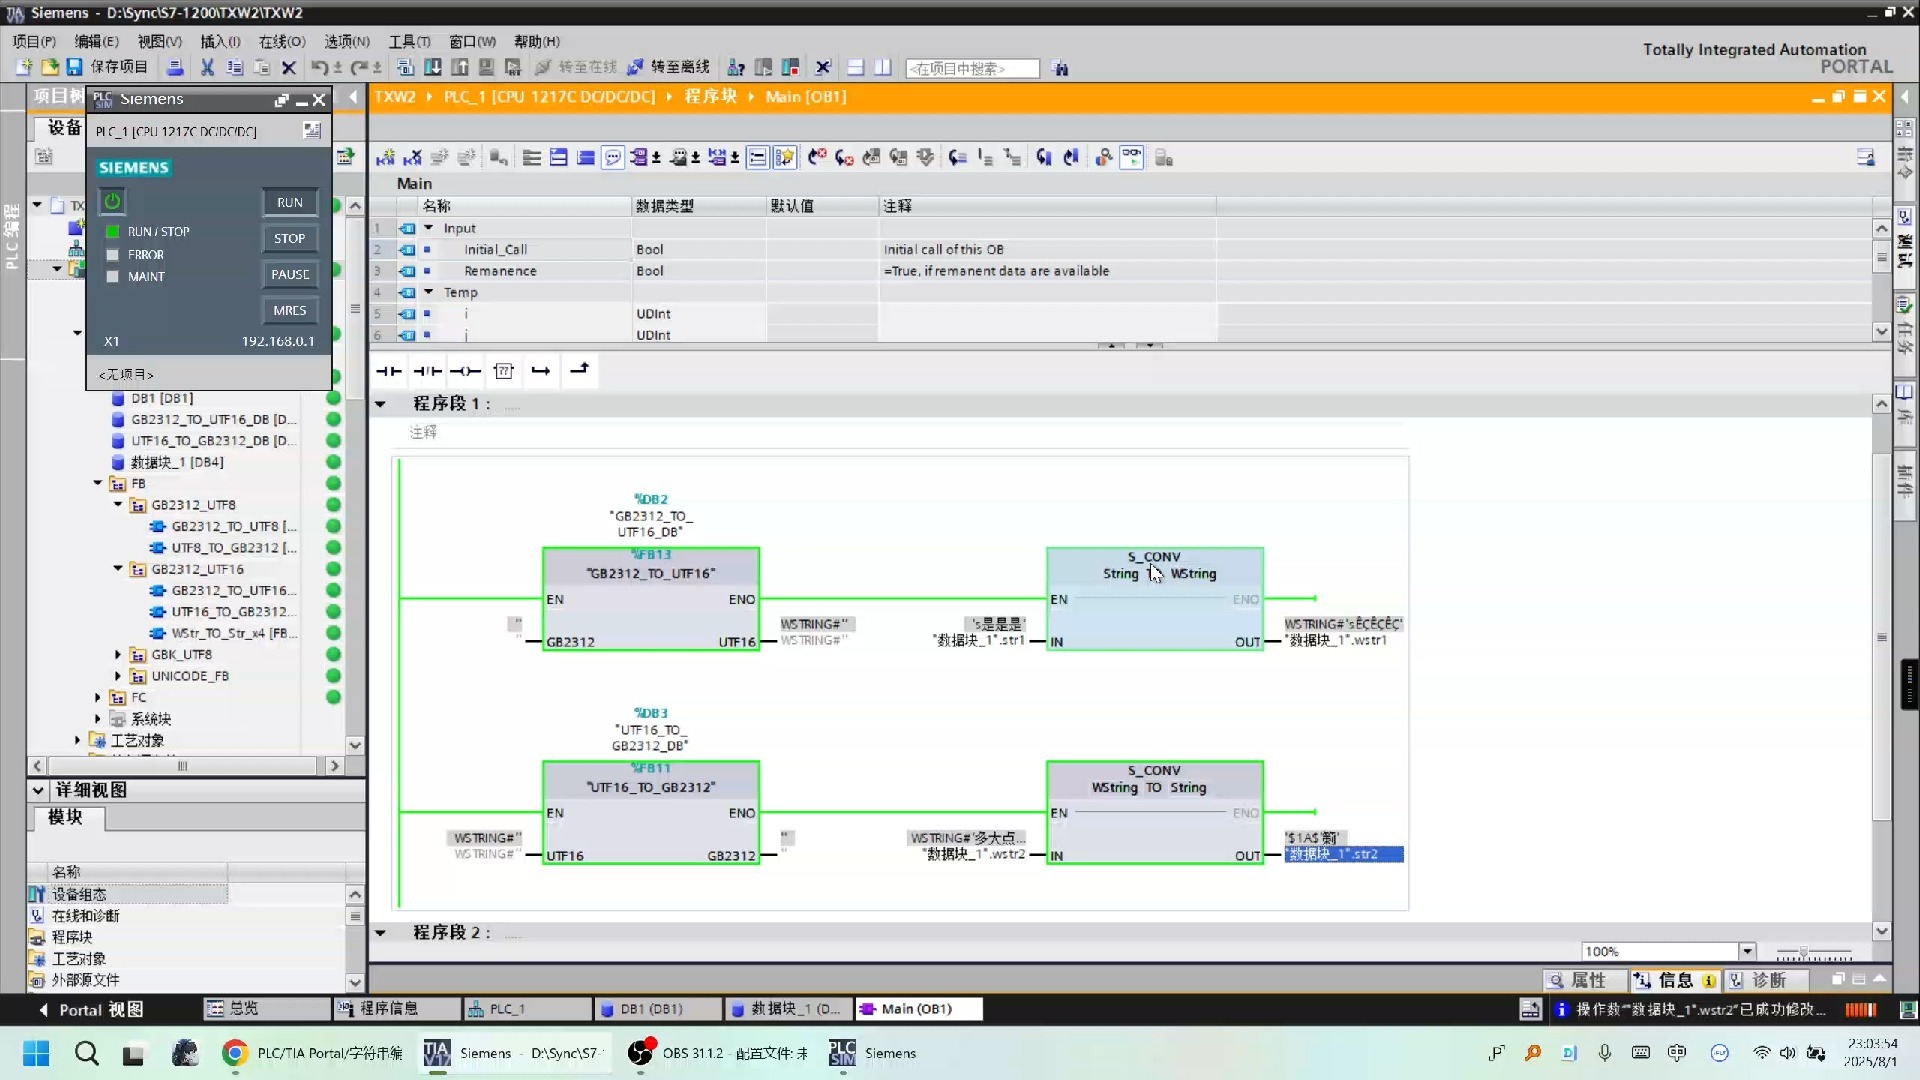Expand the GBK_UTF8 folder
Viewport: 1920px width, 1080px height.
[118, 655]
